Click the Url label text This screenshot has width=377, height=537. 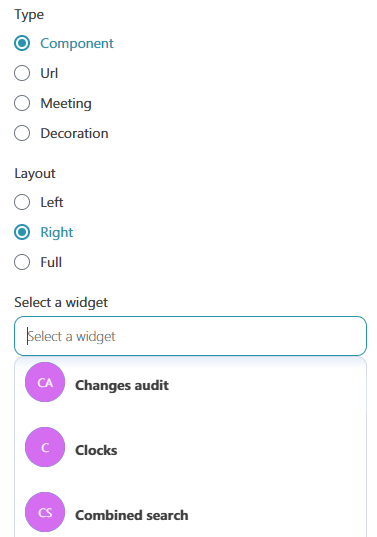tap(49, 73)
